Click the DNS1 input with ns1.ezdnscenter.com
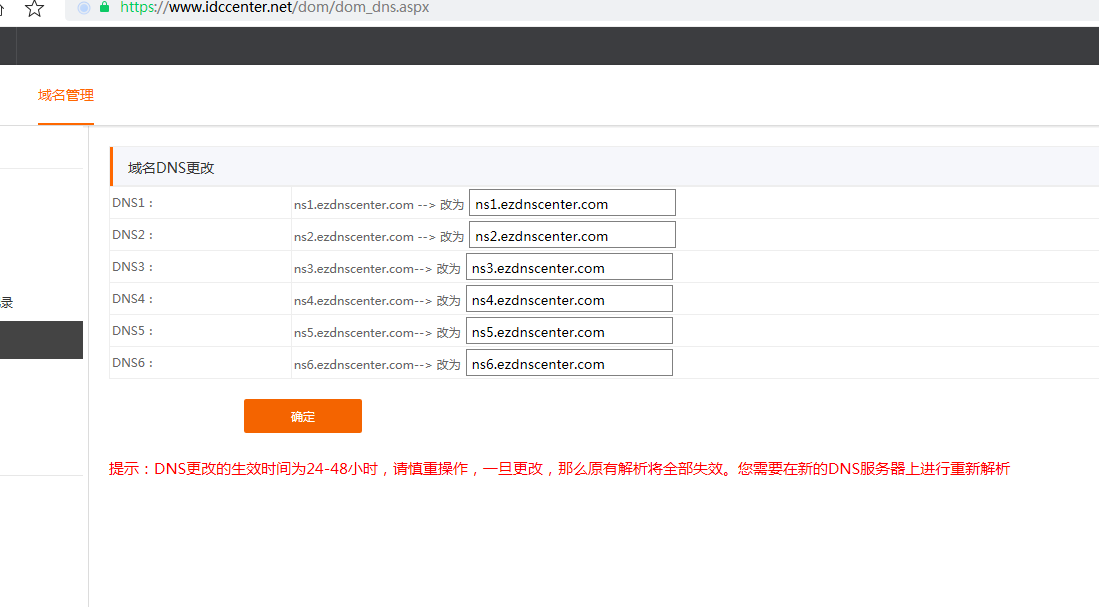 [x=572, y=203]
